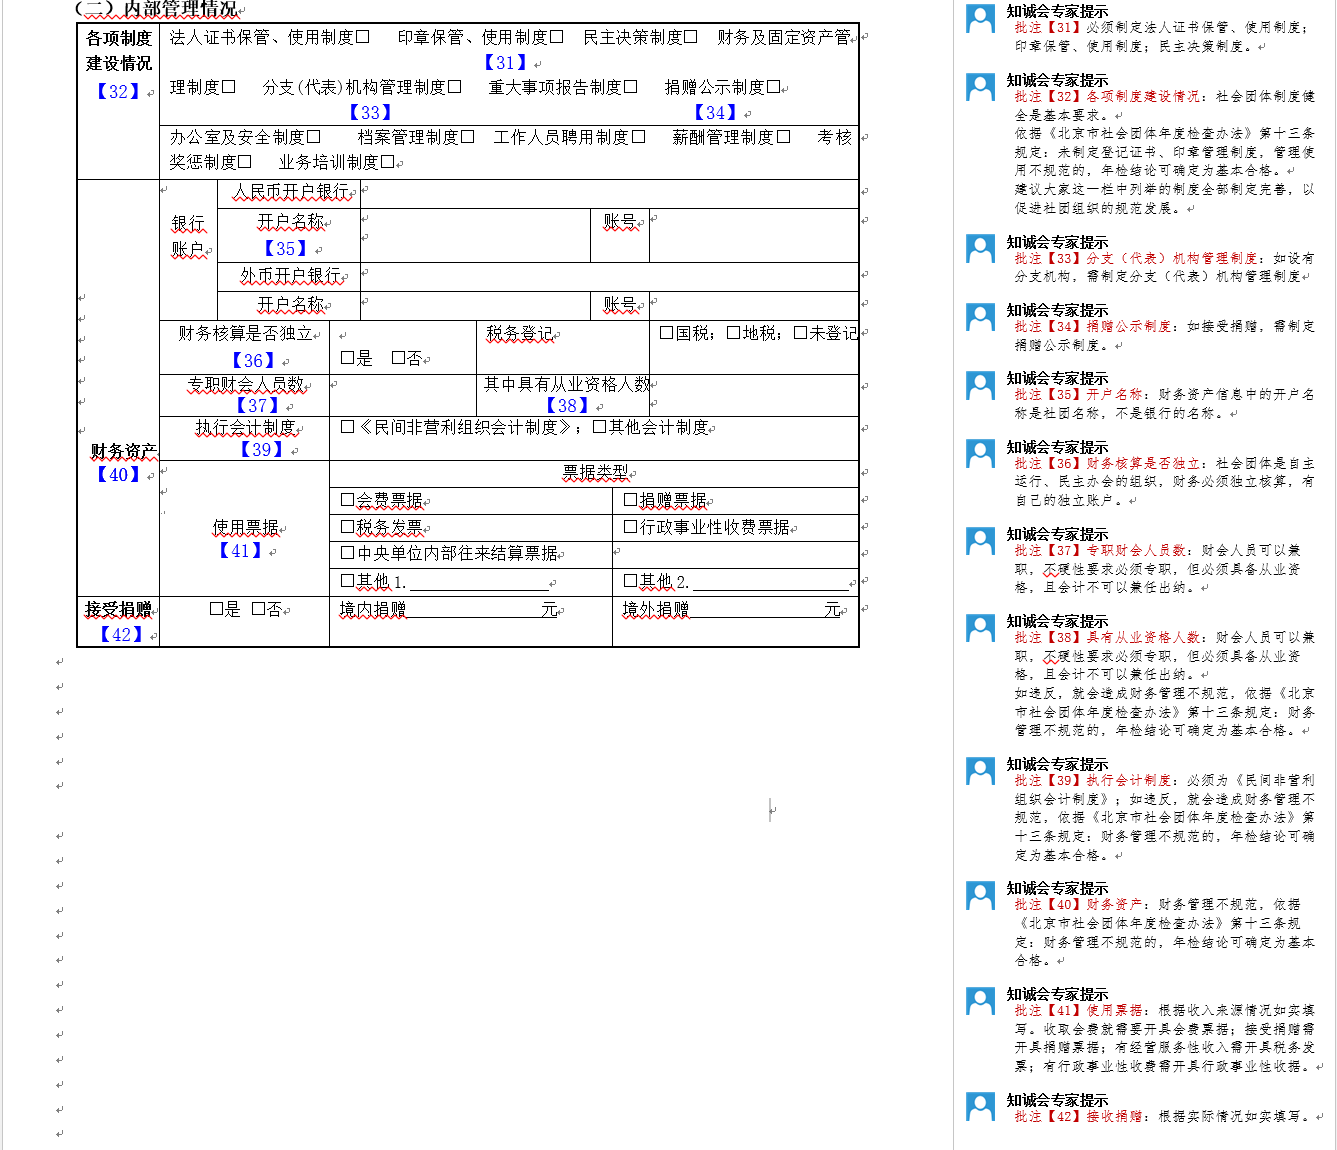The image size is (1337, 1150).
Task: Click the avatar icon of comment 【36】
Action: [980, 455]
